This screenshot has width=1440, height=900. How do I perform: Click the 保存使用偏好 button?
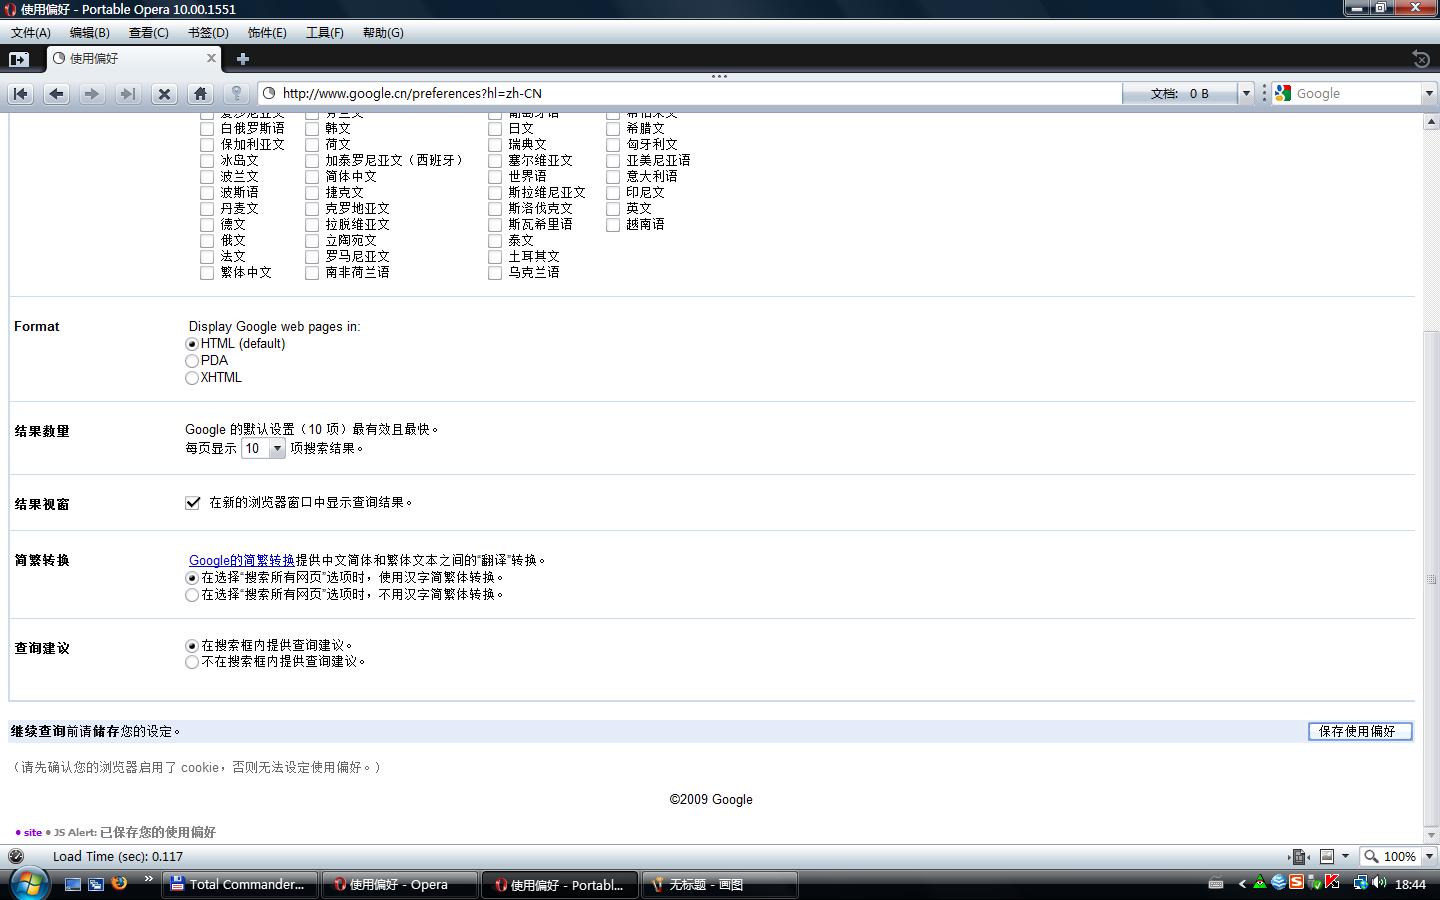1360,731
